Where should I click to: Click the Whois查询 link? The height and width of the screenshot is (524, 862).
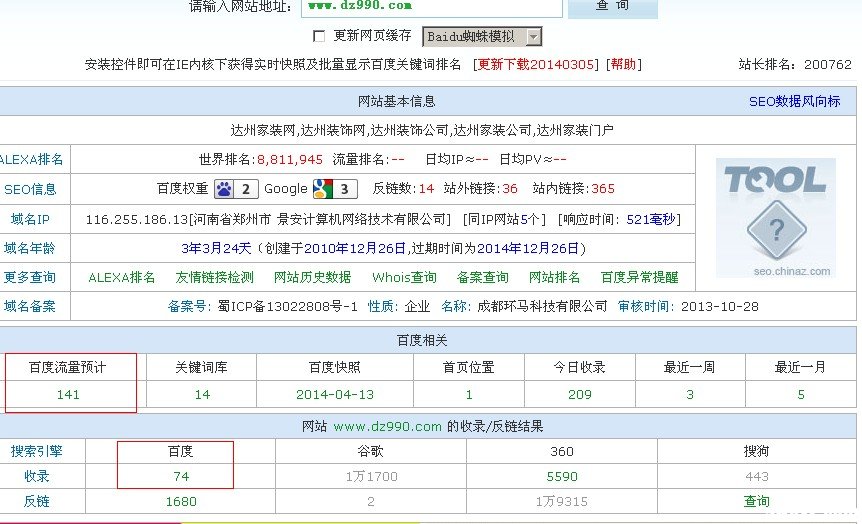click(404, 277)
